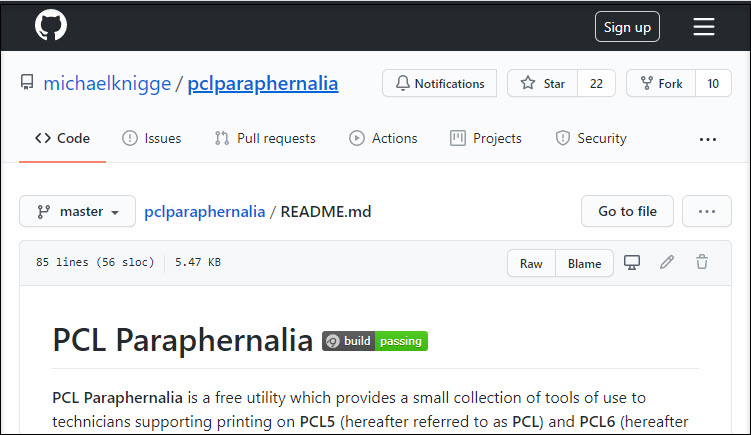The width and height of the screenshot is (751, 435).
Task: View the Raw file contents
Action: [x=531, y=263]
